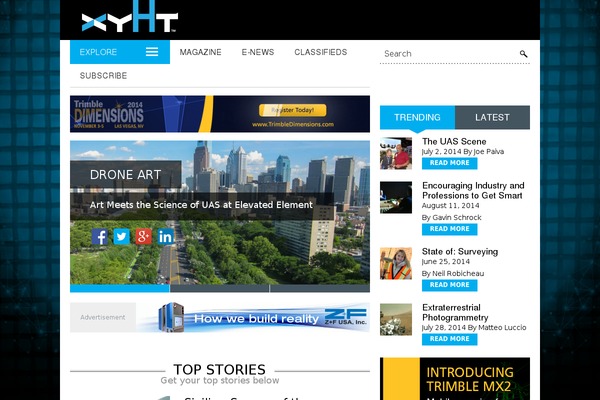
Task: Read more on State of: Surveying
Action: coord(450,285)
